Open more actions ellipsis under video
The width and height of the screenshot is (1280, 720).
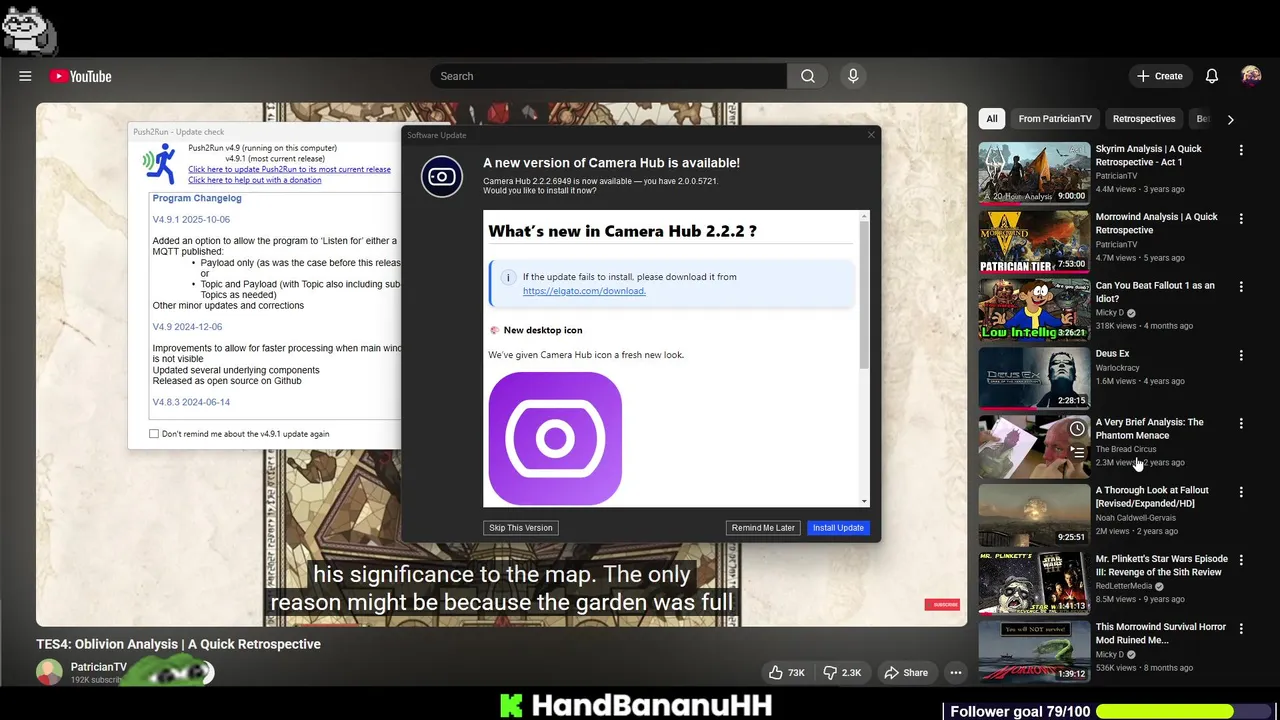[956, 673]
